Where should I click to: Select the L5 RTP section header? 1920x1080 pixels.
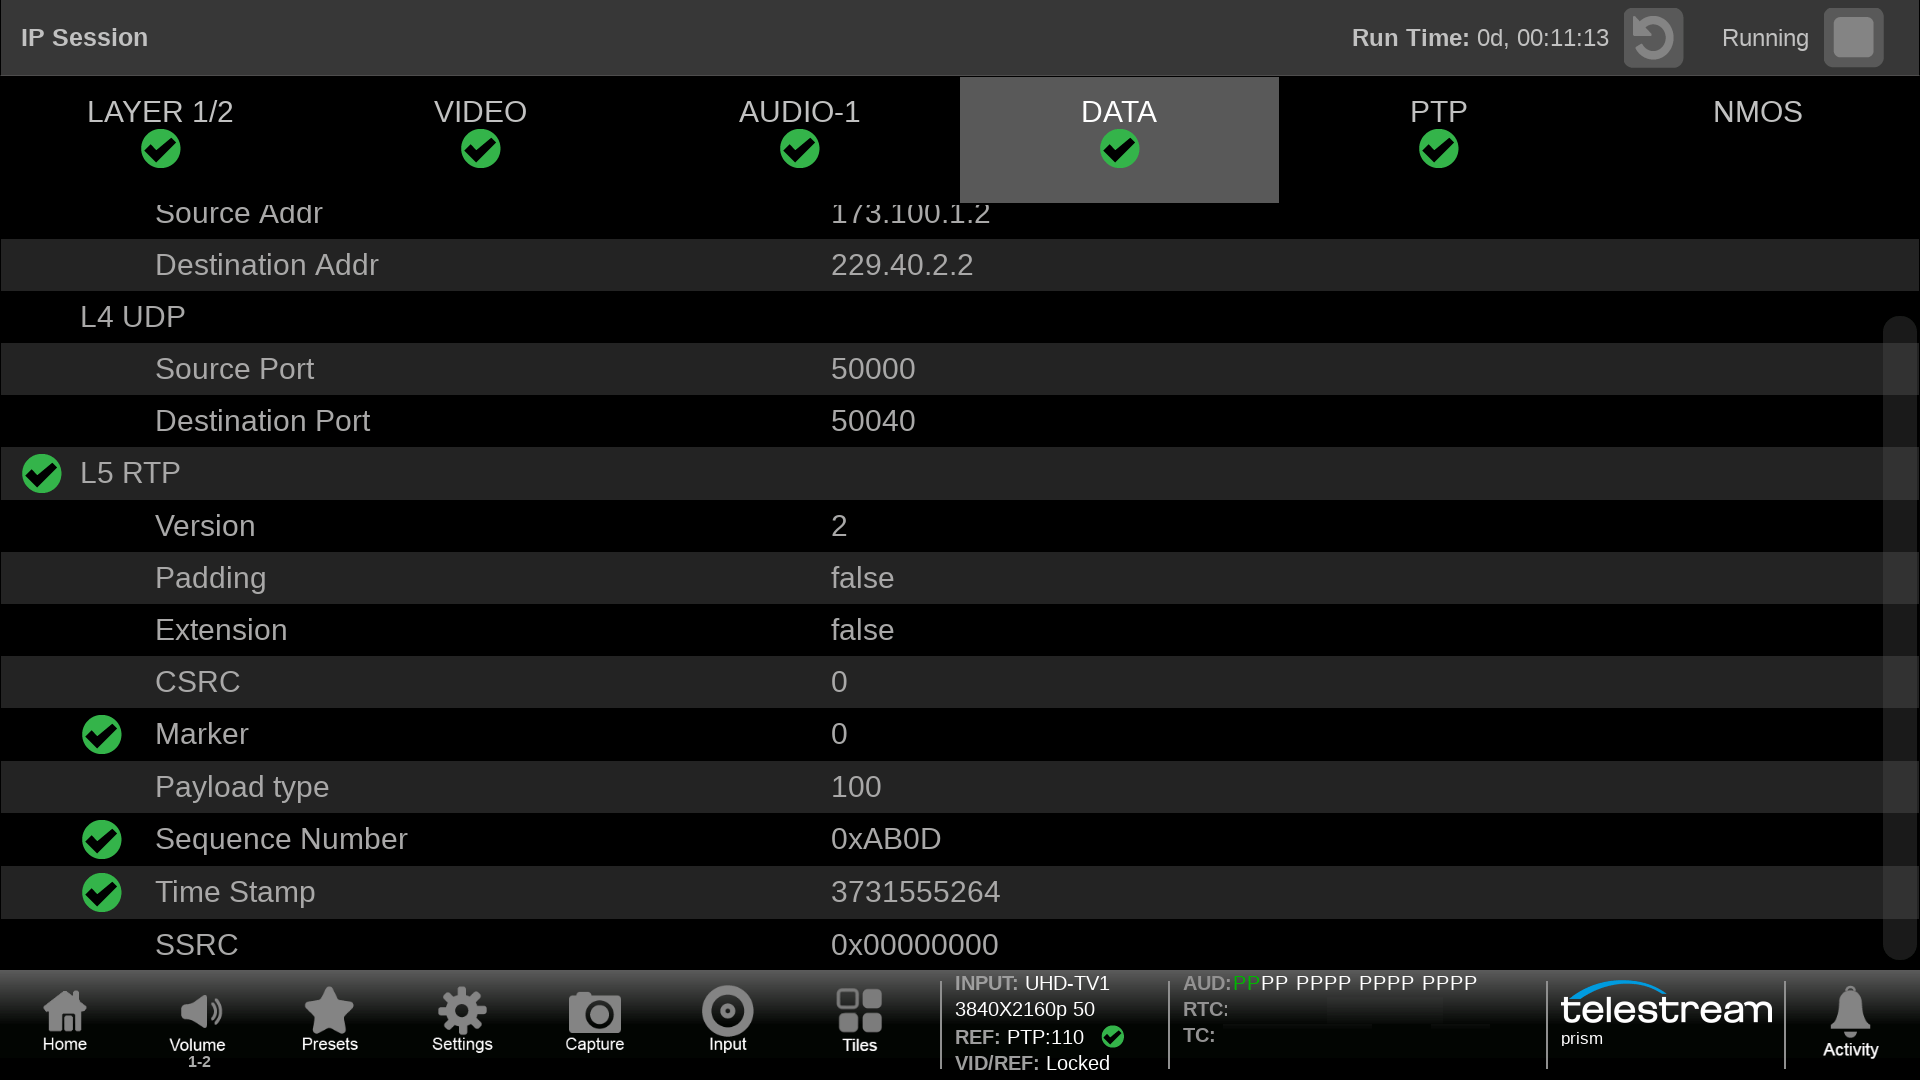130,473
